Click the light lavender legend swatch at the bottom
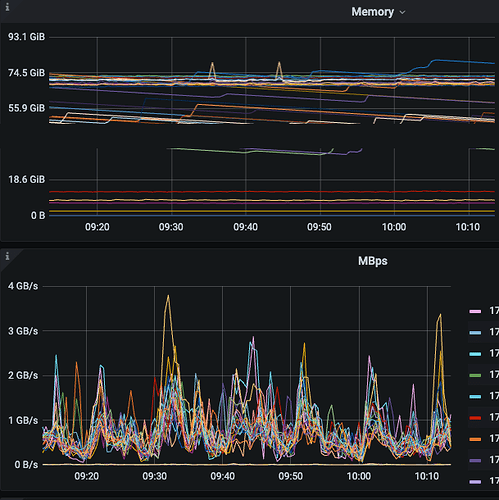 pyautogui.click(x=475, y=482)
